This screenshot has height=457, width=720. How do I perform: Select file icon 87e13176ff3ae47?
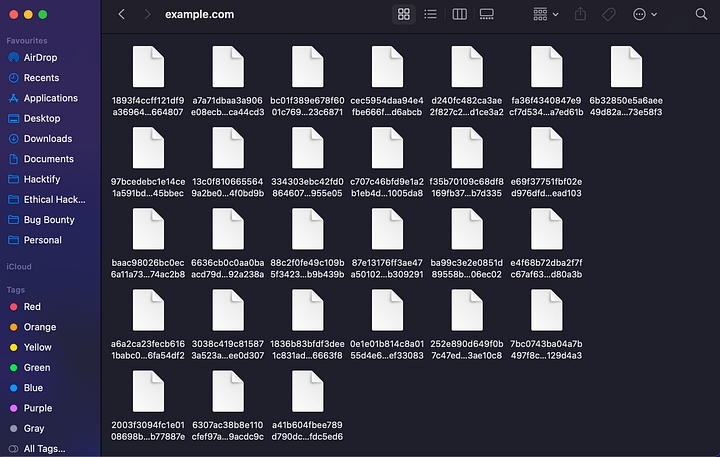pyautogui.click(x=387, y=229)
